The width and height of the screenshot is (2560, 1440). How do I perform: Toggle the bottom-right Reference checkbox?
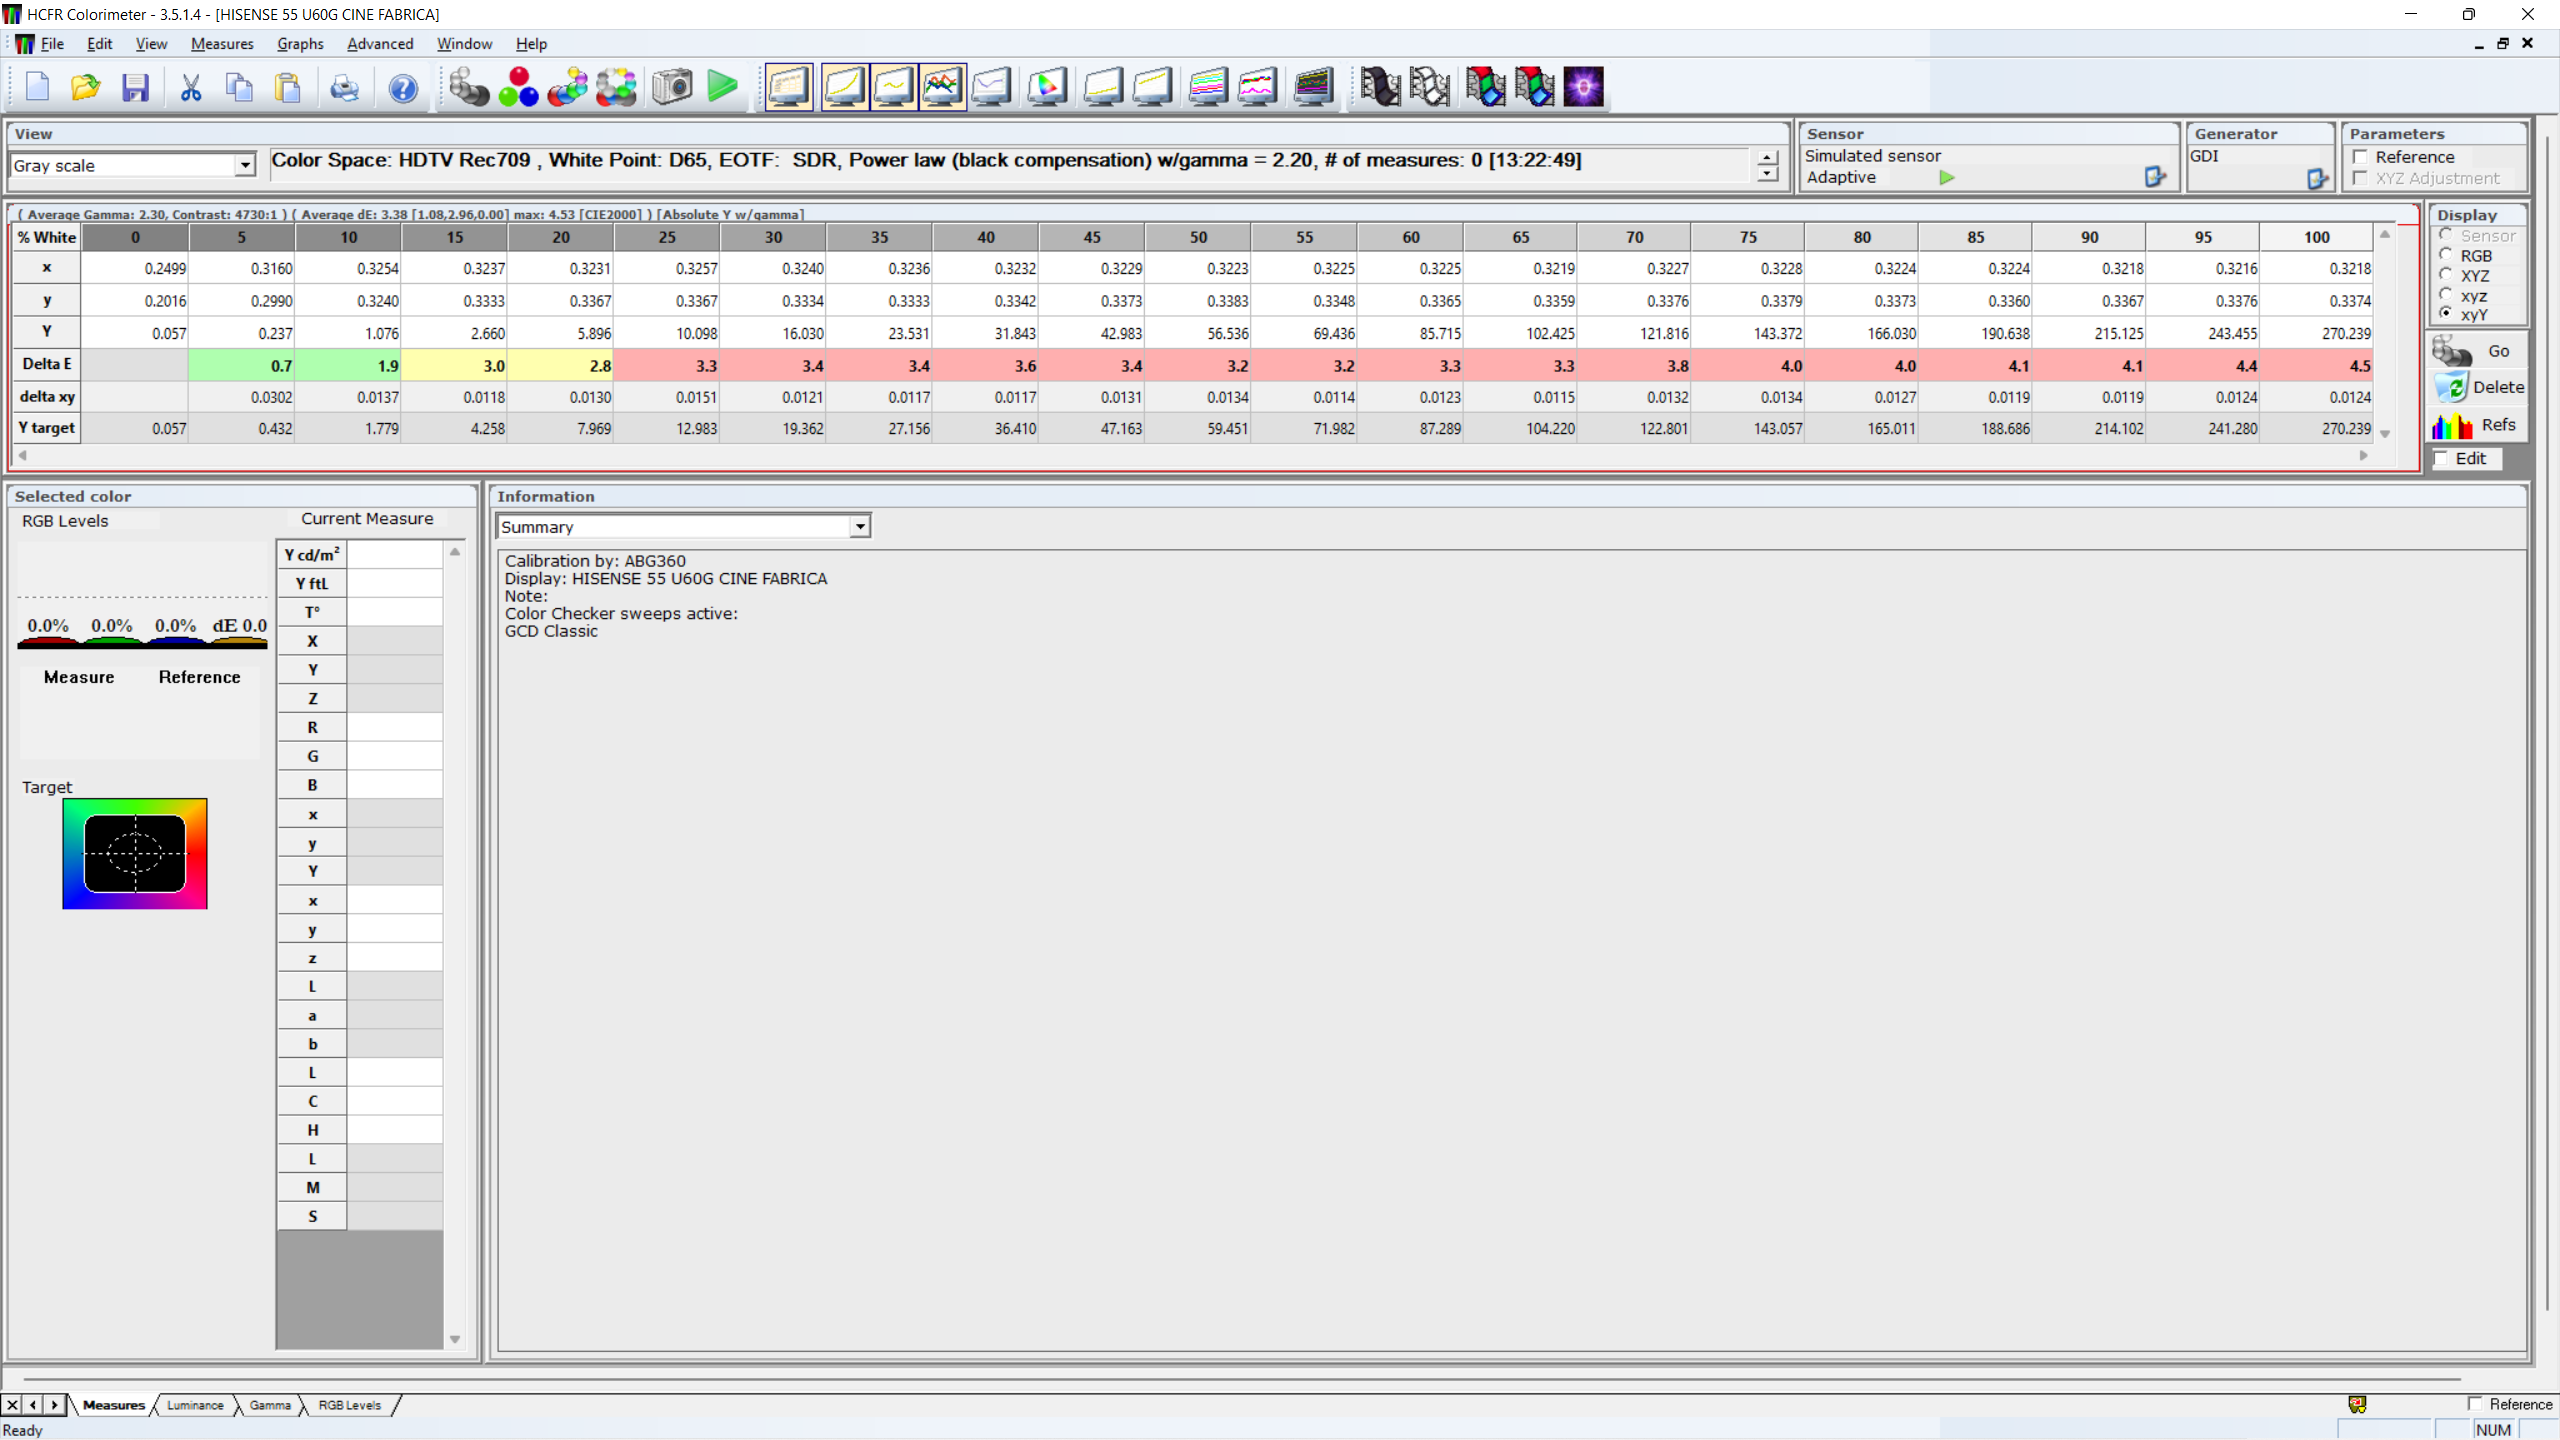(2475, 1404)
